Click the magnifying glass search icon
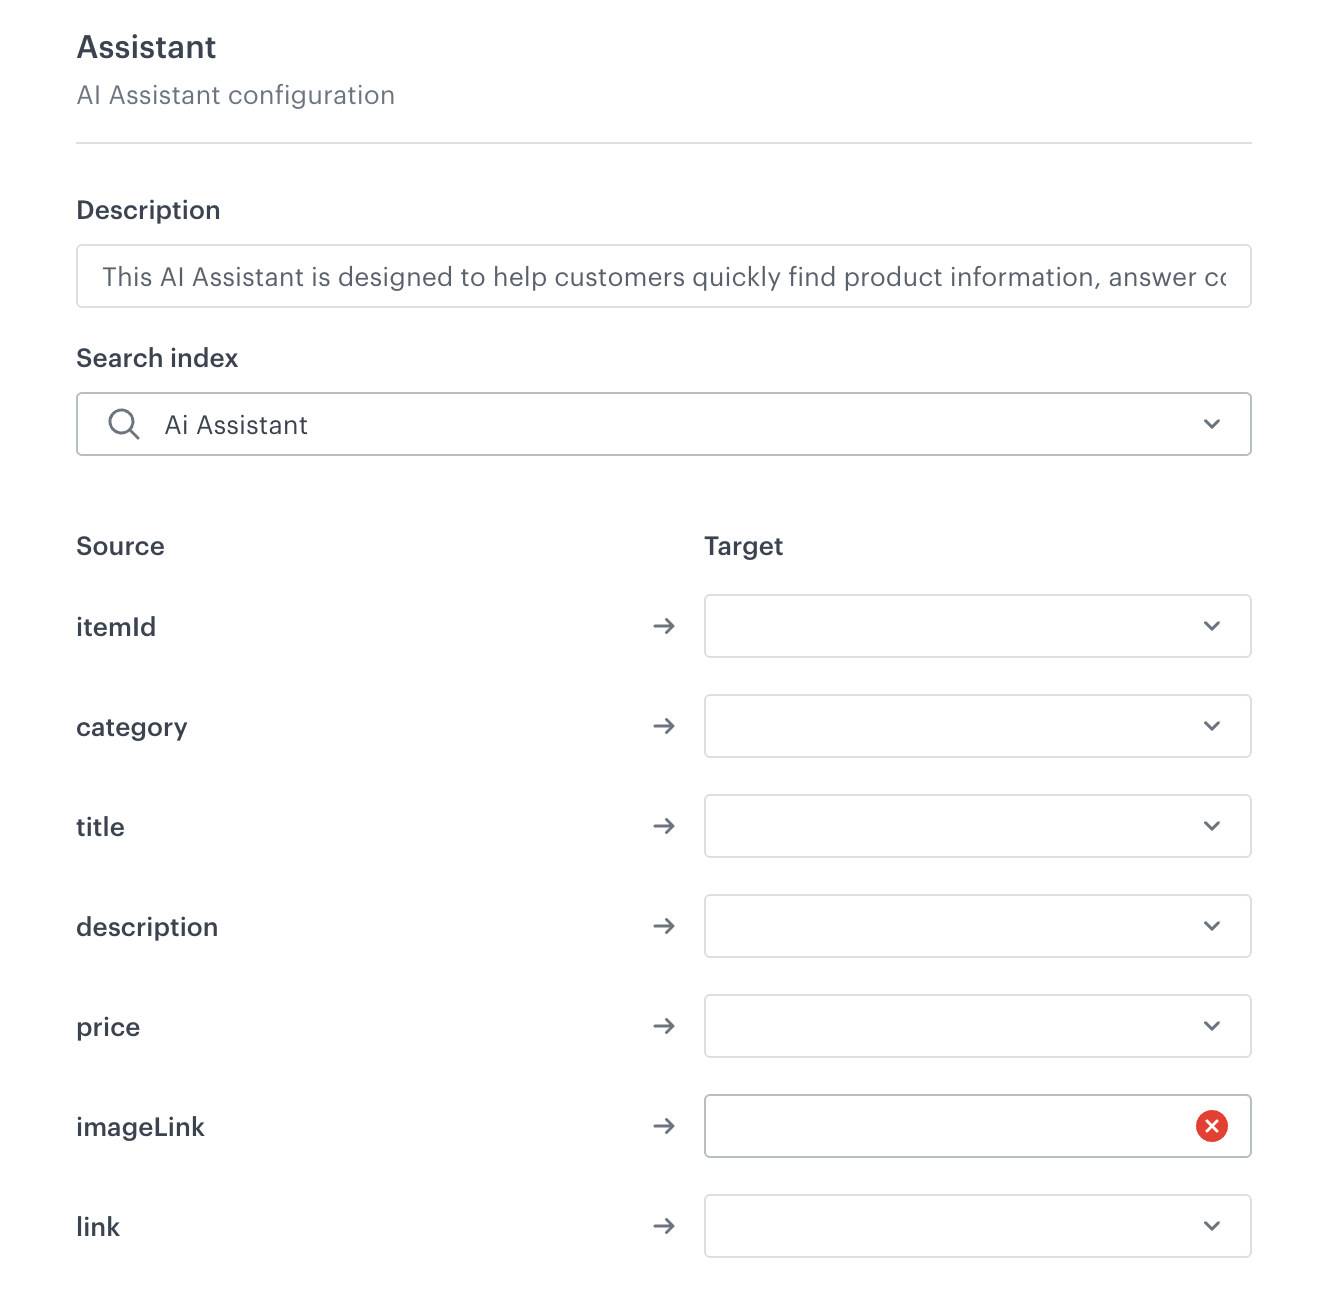Viewport: 1344px width, 1312px height. (x=123, y=424)
